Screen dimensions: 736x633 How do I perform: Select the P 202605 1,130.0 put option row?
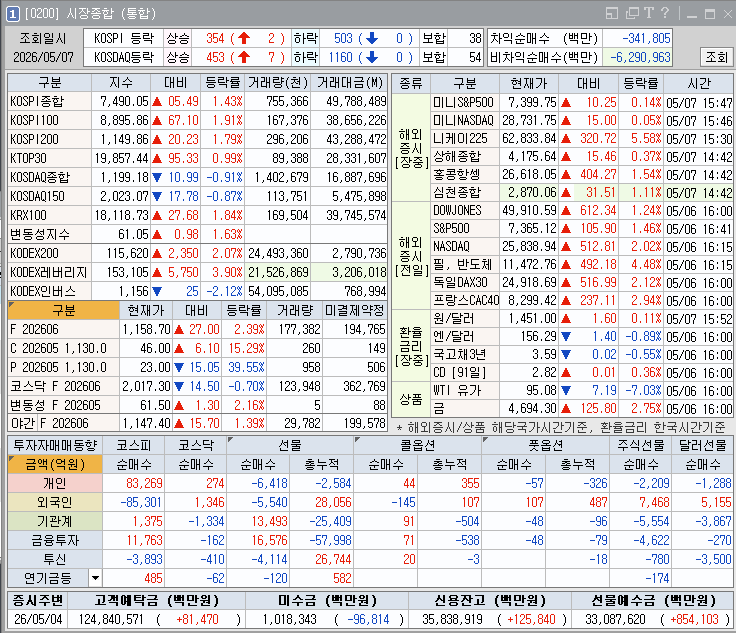pos(198,367)
